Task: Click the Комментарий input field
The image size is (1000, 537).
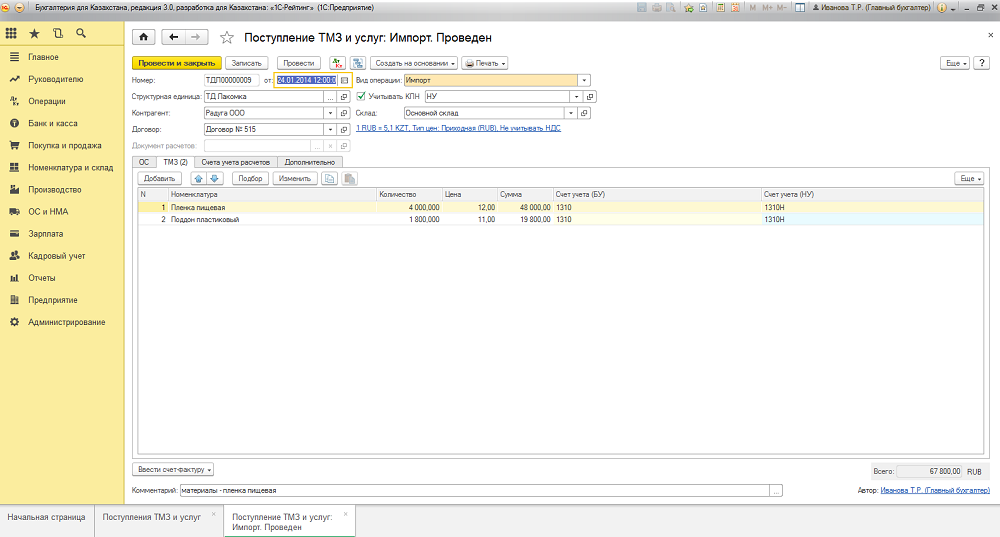Action: (x=475, y=490)
